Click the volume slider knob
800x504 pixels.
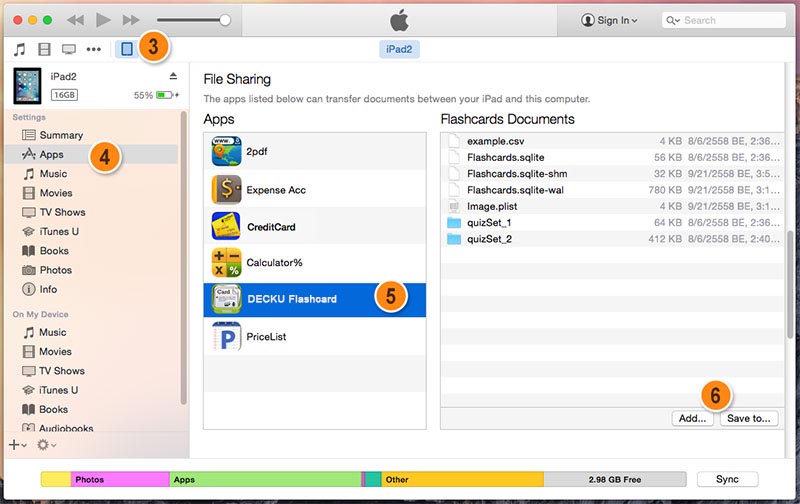coord(224,20)
